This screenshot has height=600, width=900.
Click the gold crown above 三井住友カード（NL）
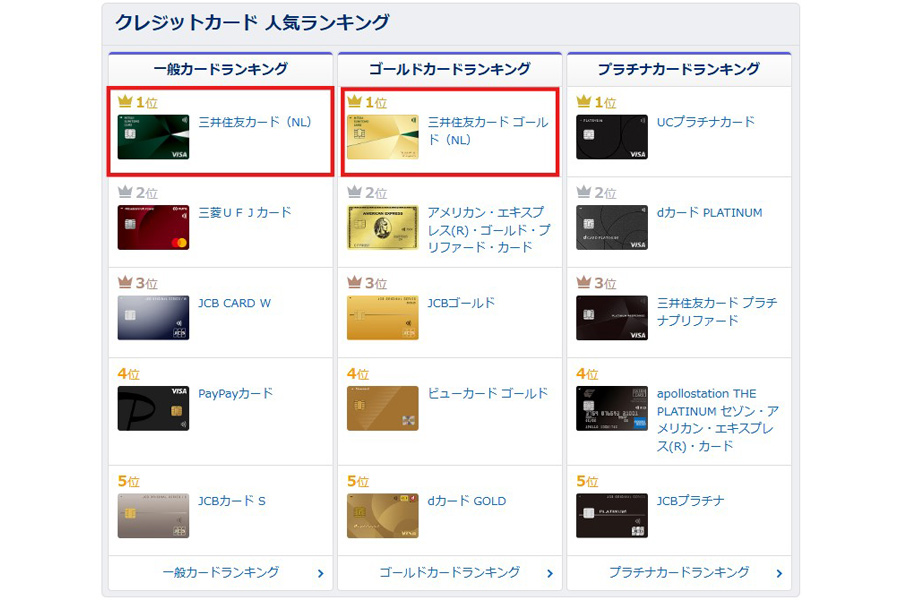coord(125,102)
